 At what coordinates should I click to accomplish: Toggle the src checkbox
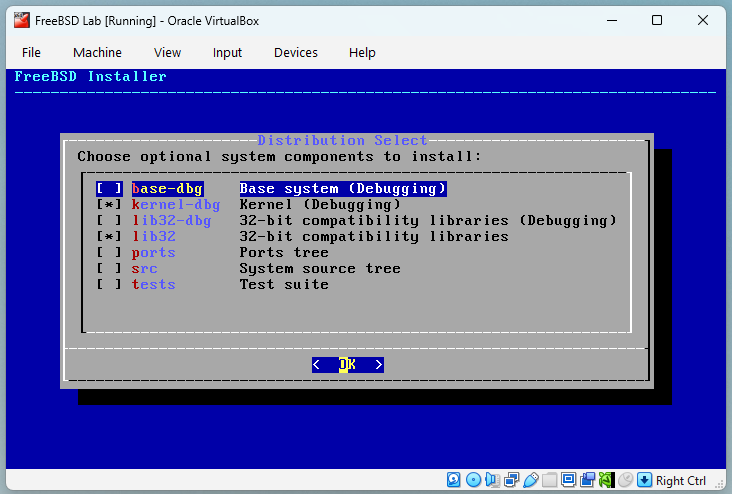coord(109,268)
